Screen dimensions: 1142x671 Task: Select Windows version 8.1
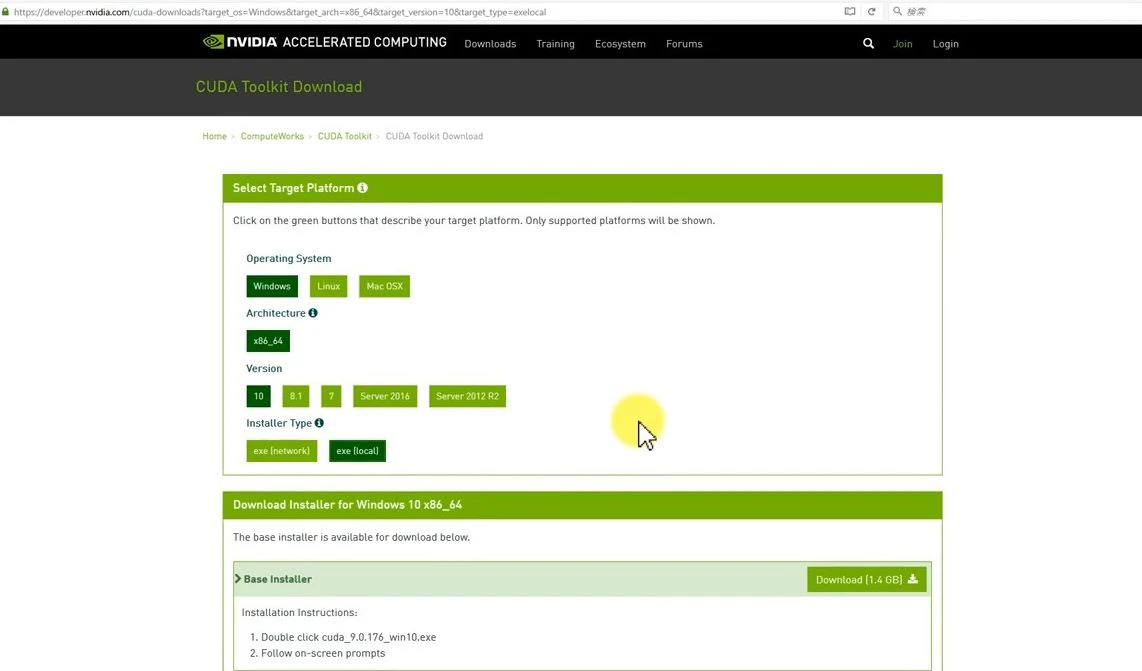coord(296,396)
